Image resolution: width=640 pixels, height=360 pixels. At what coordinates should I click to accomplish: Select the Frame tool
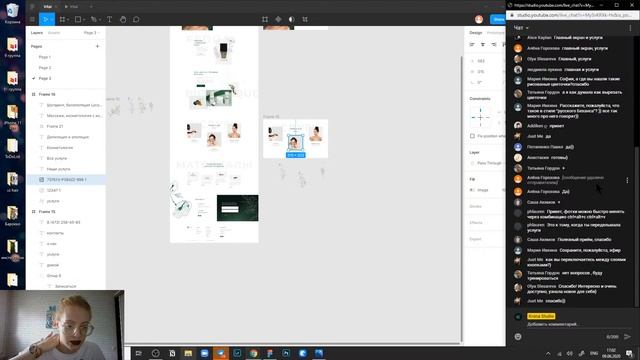(x=62, y=19)
